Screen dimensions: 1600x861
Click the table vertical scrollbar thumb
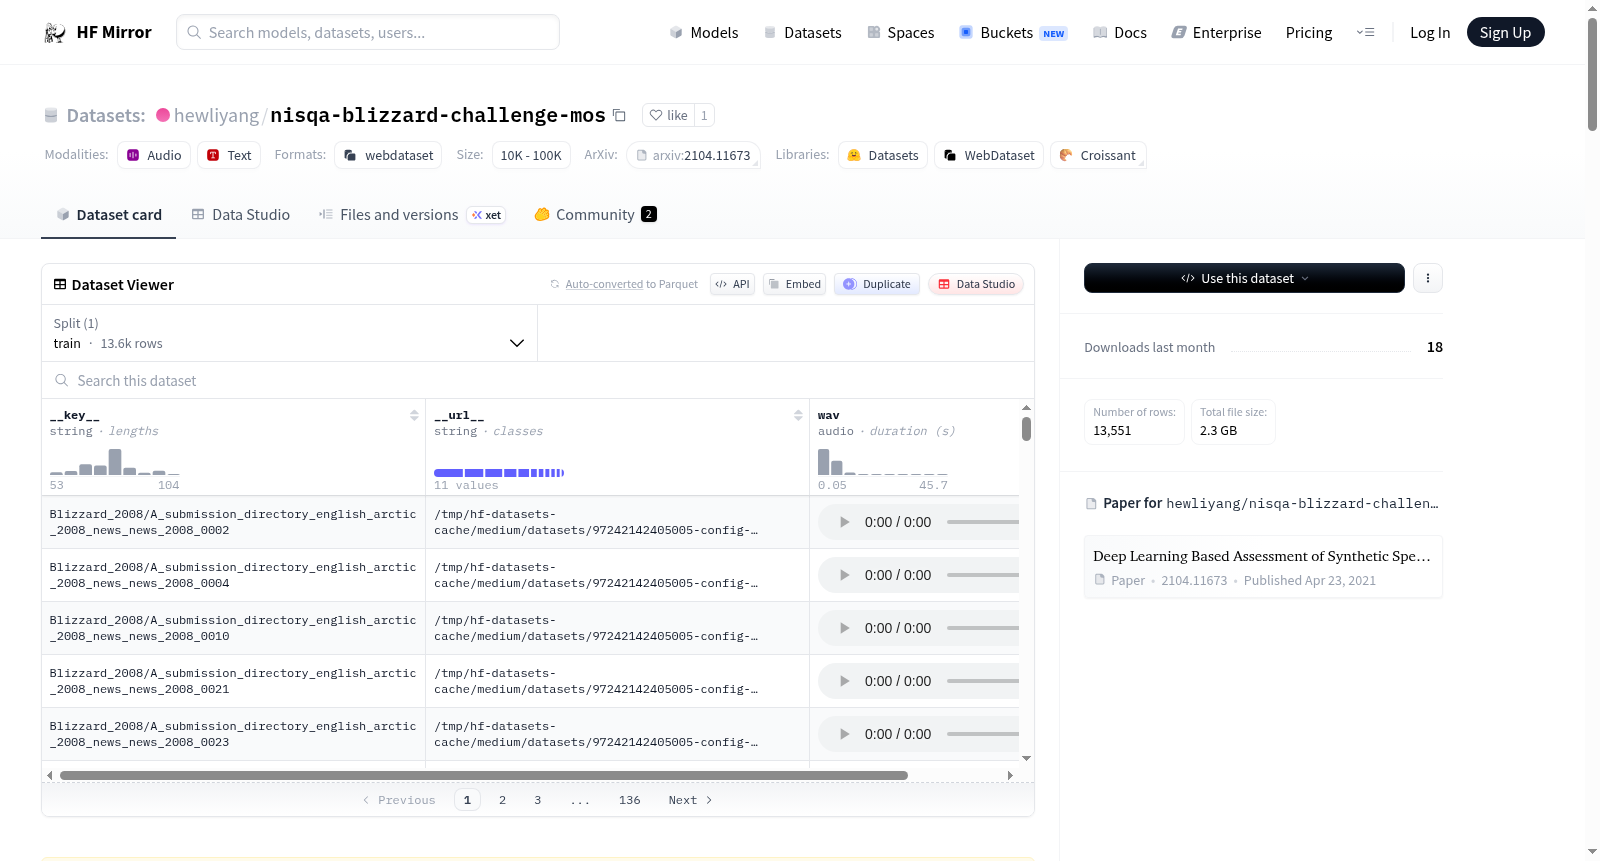[1026, 429]
